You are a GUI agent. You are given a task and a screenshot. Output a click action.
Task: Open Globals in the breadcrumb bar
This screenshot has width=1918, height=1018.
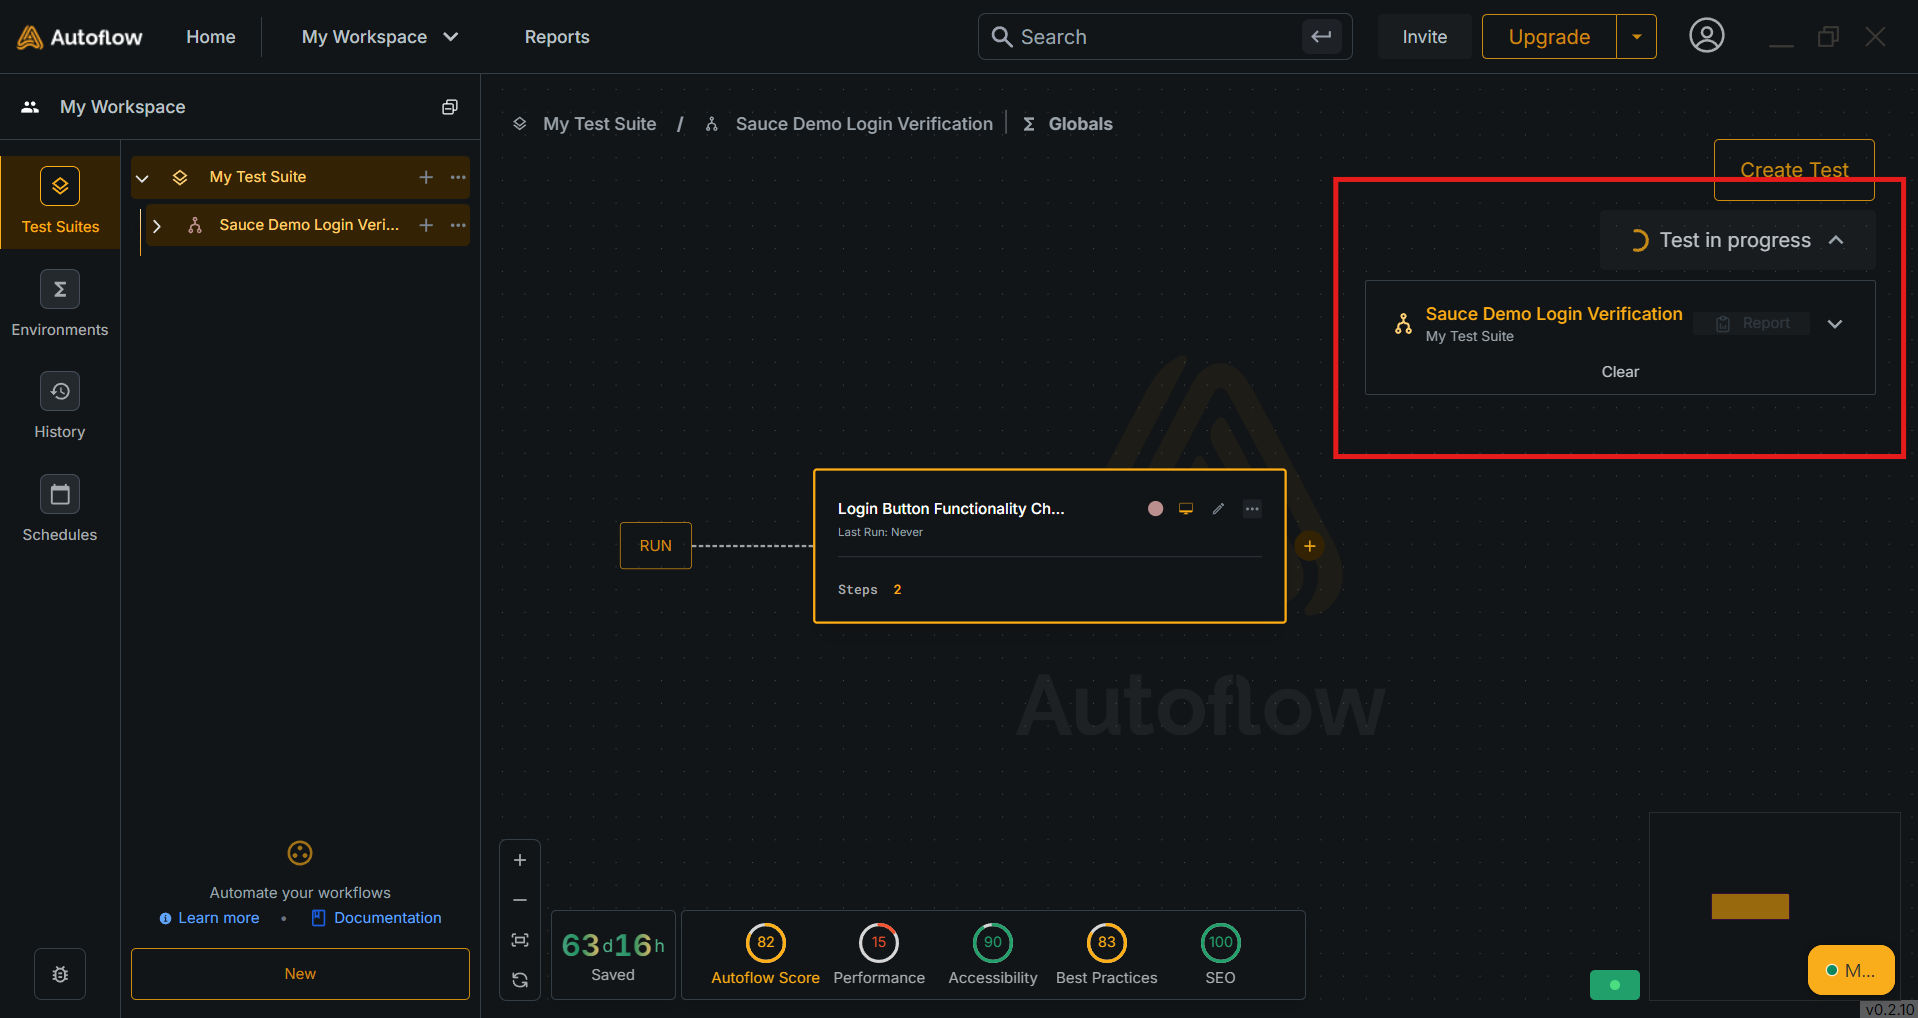tap(1068, 124)
